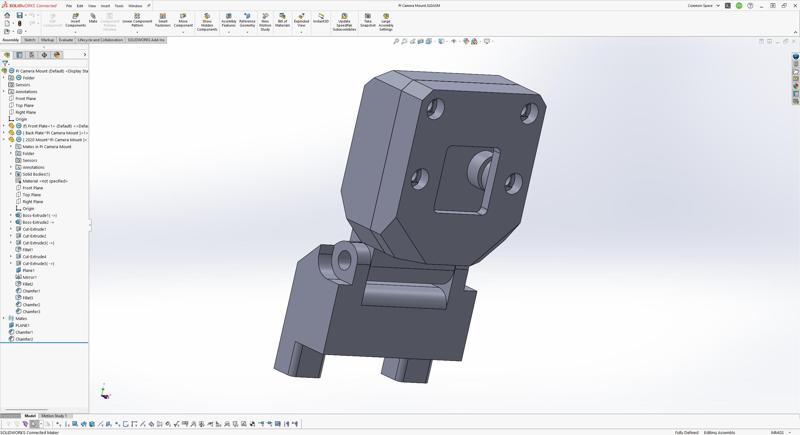Click Update SpeedPak Subassemblies button
The image size is (800, 435).
pyautogui.click(x=344, y=21)
